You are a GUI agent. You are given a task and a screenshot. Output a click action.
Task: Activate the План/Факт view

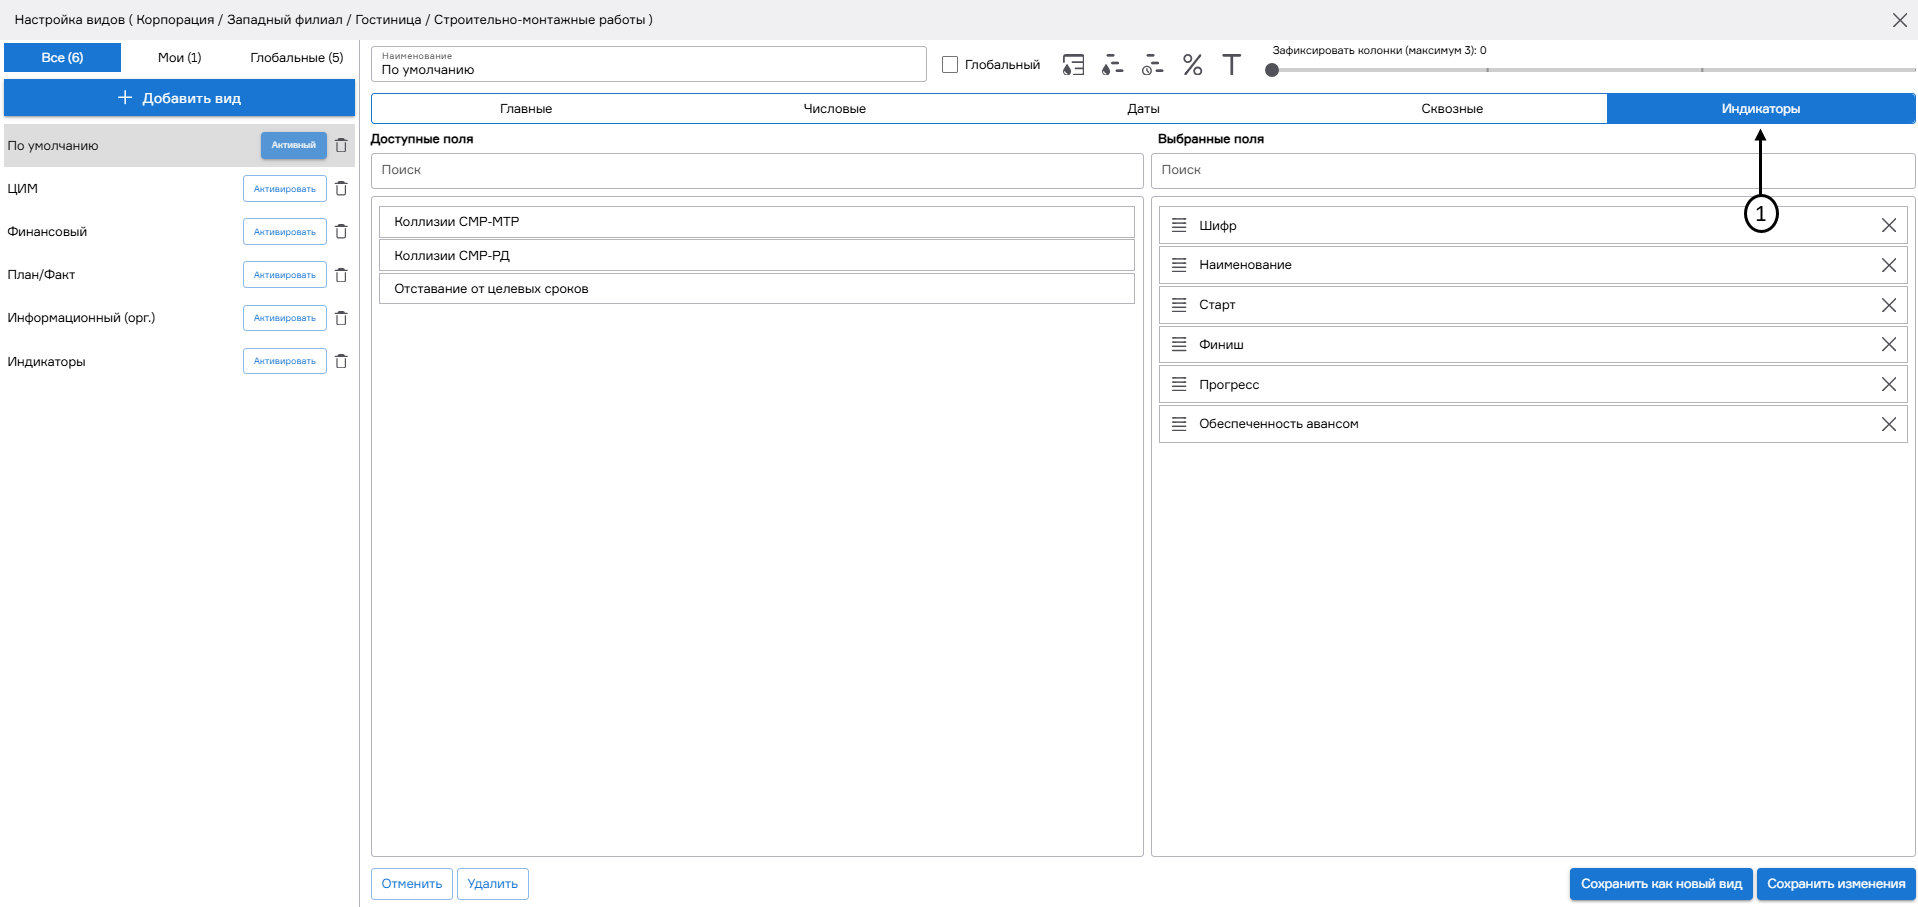pyautogui.click(x=284, y=275)
